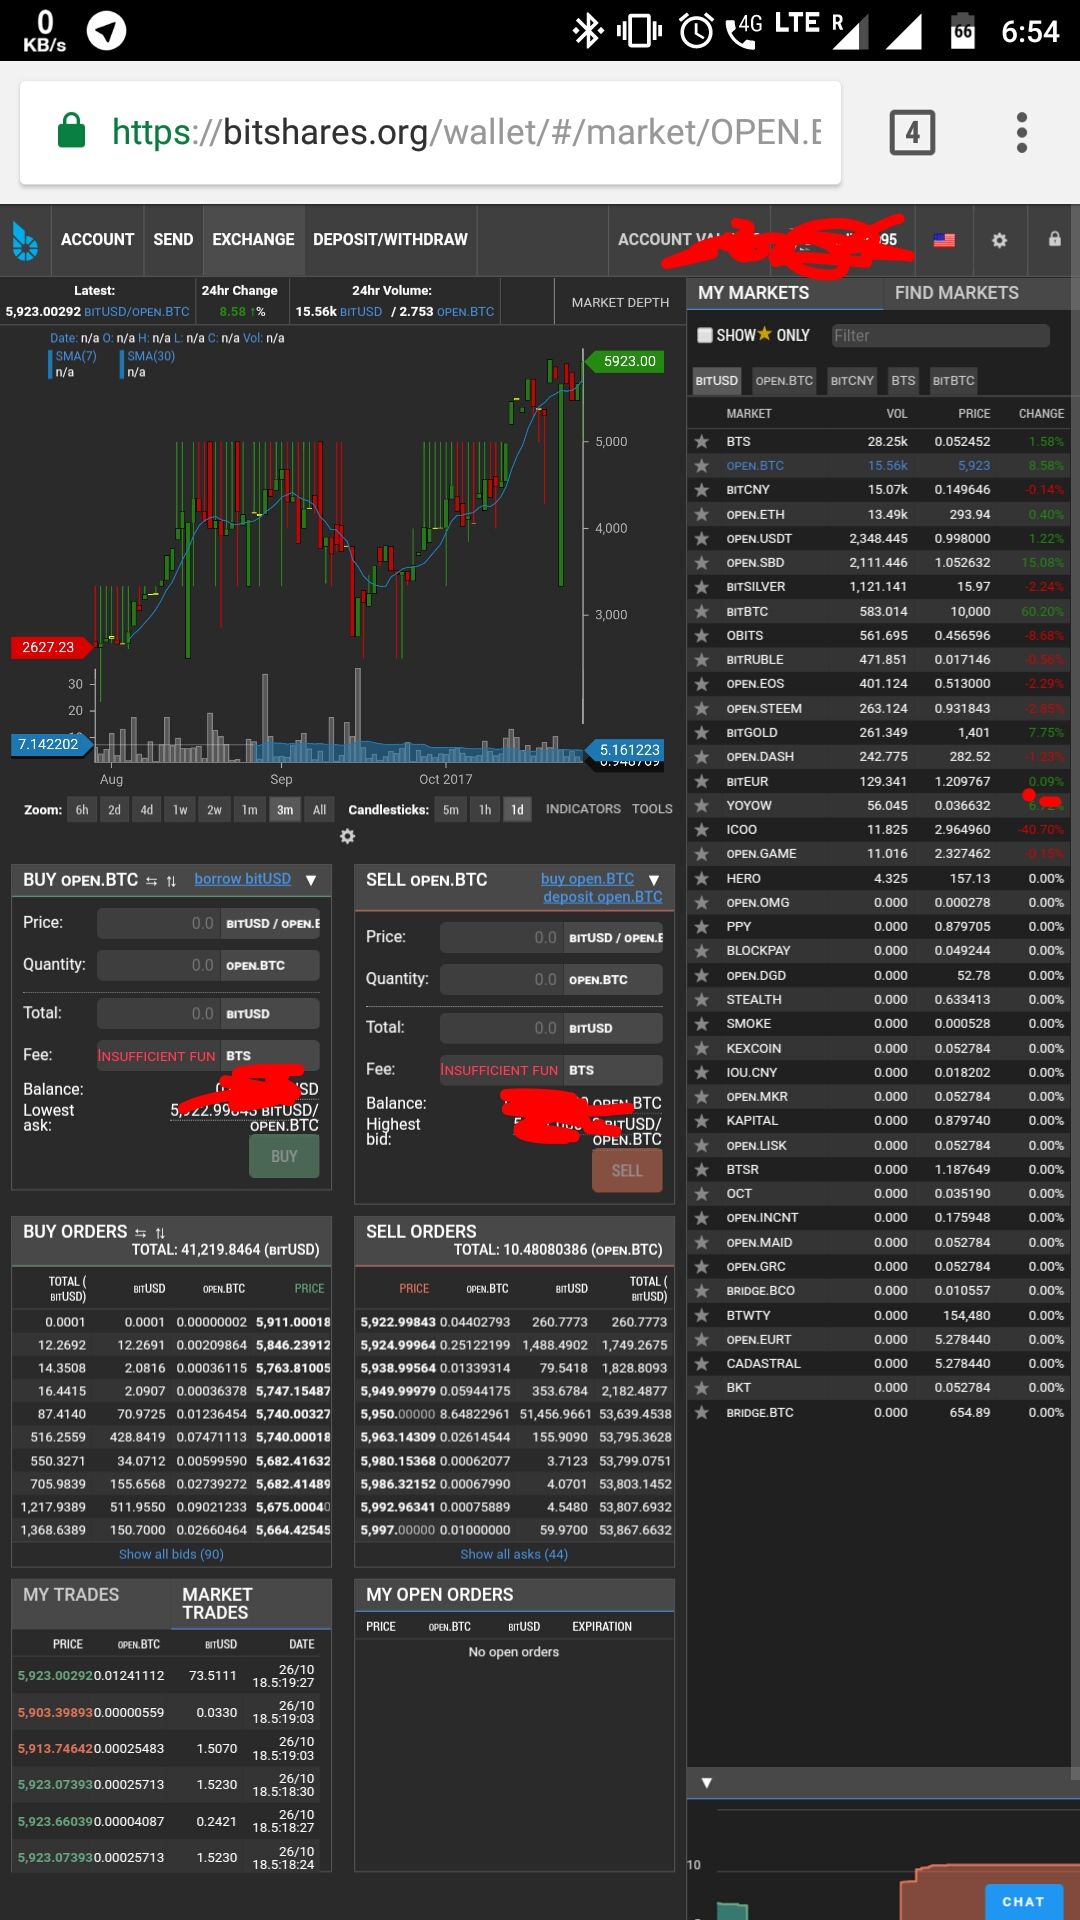The width and height of the screenshot is (1080, 1920).
Task: Open INDICATORS dropdown
Action: pos(583,809)
